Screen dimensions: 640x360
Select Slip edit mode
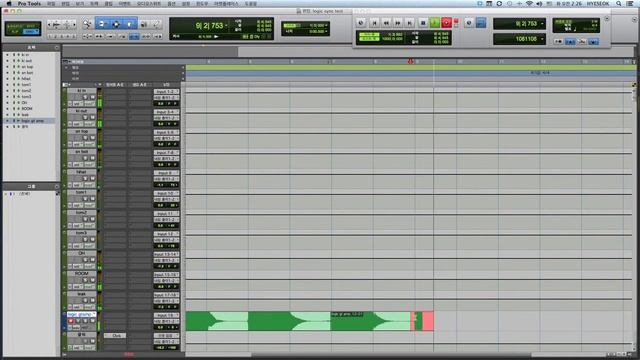pos(15,31)
